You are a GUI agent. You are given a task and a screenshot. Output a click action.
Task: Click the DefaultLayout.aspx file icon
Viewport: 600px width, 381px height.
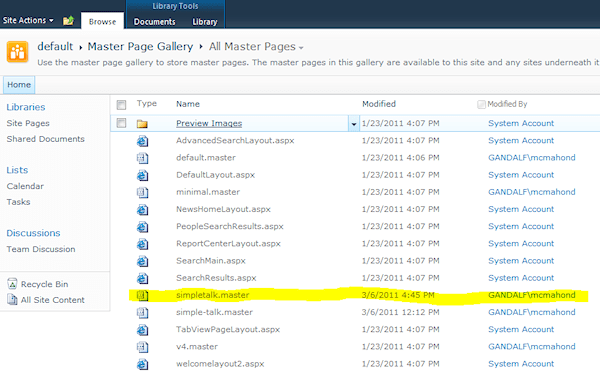click(x=142, y=175)
